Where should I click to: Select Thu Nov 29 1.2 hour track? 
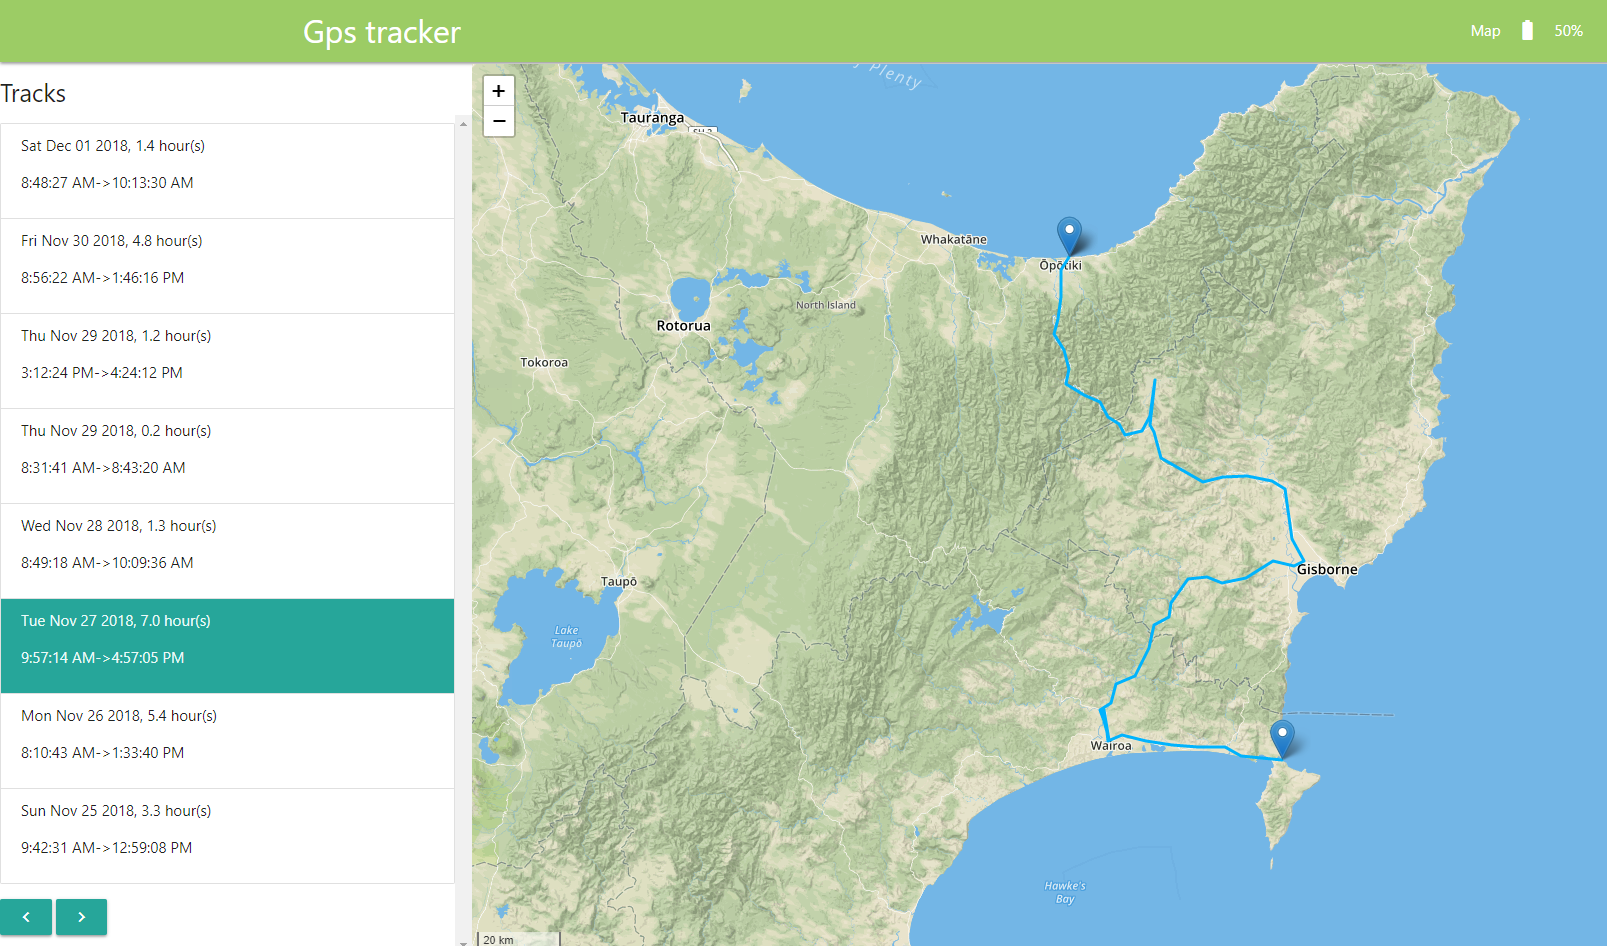pos(227,361)
